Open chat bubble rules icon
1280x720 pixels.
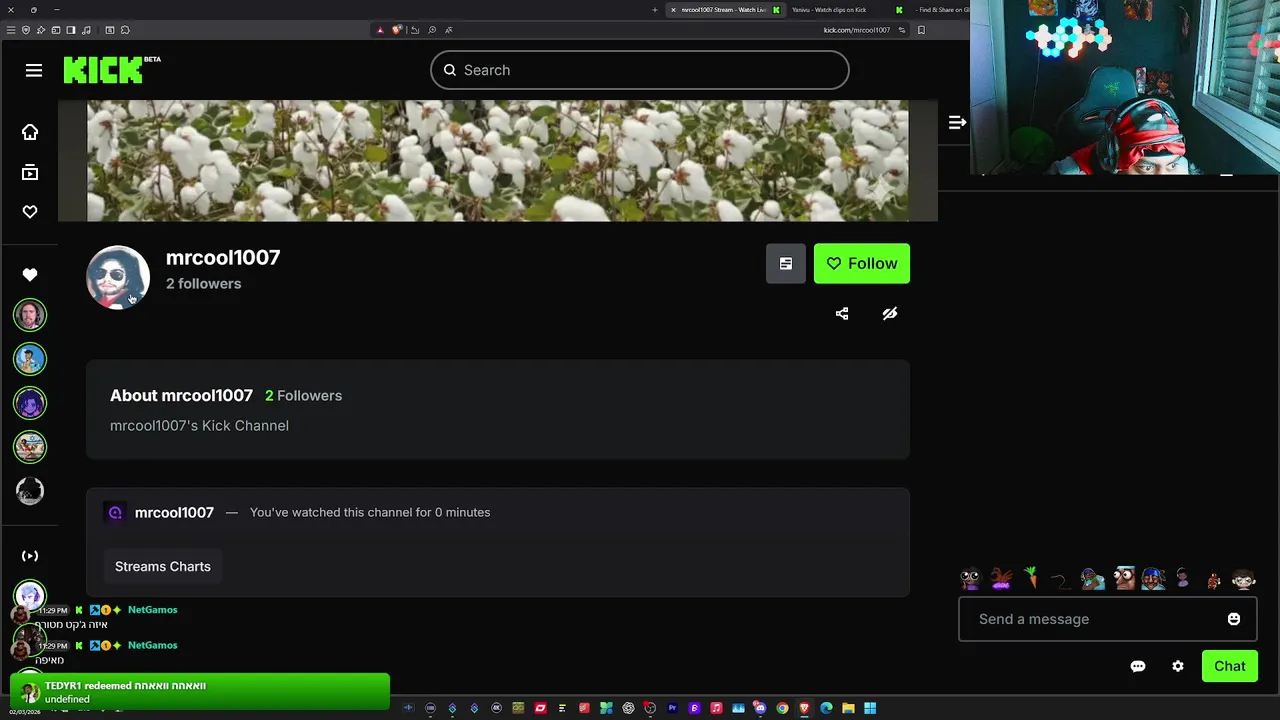1138,666
